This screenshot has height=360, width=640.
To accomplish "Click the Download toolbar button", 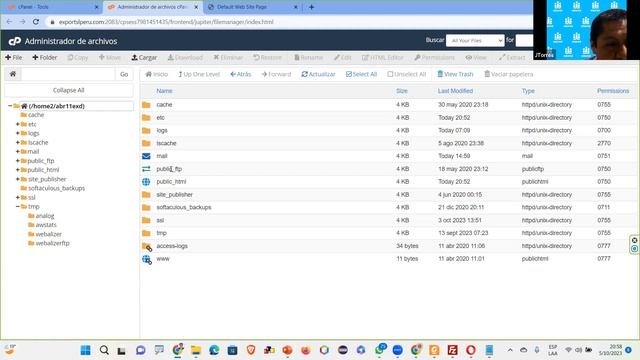I will [x=185, y=58].
